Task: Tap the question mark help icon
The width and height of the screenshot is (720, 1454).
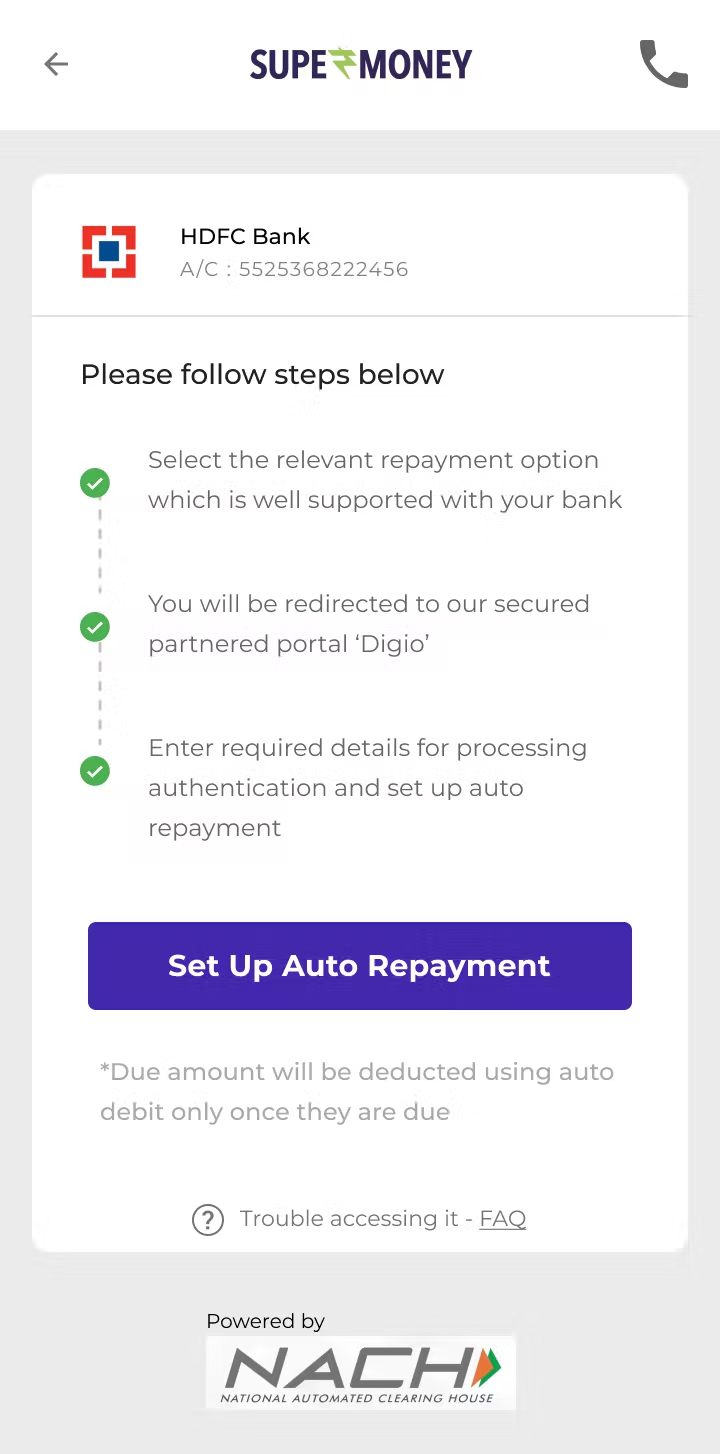Action: point(208,1219)
